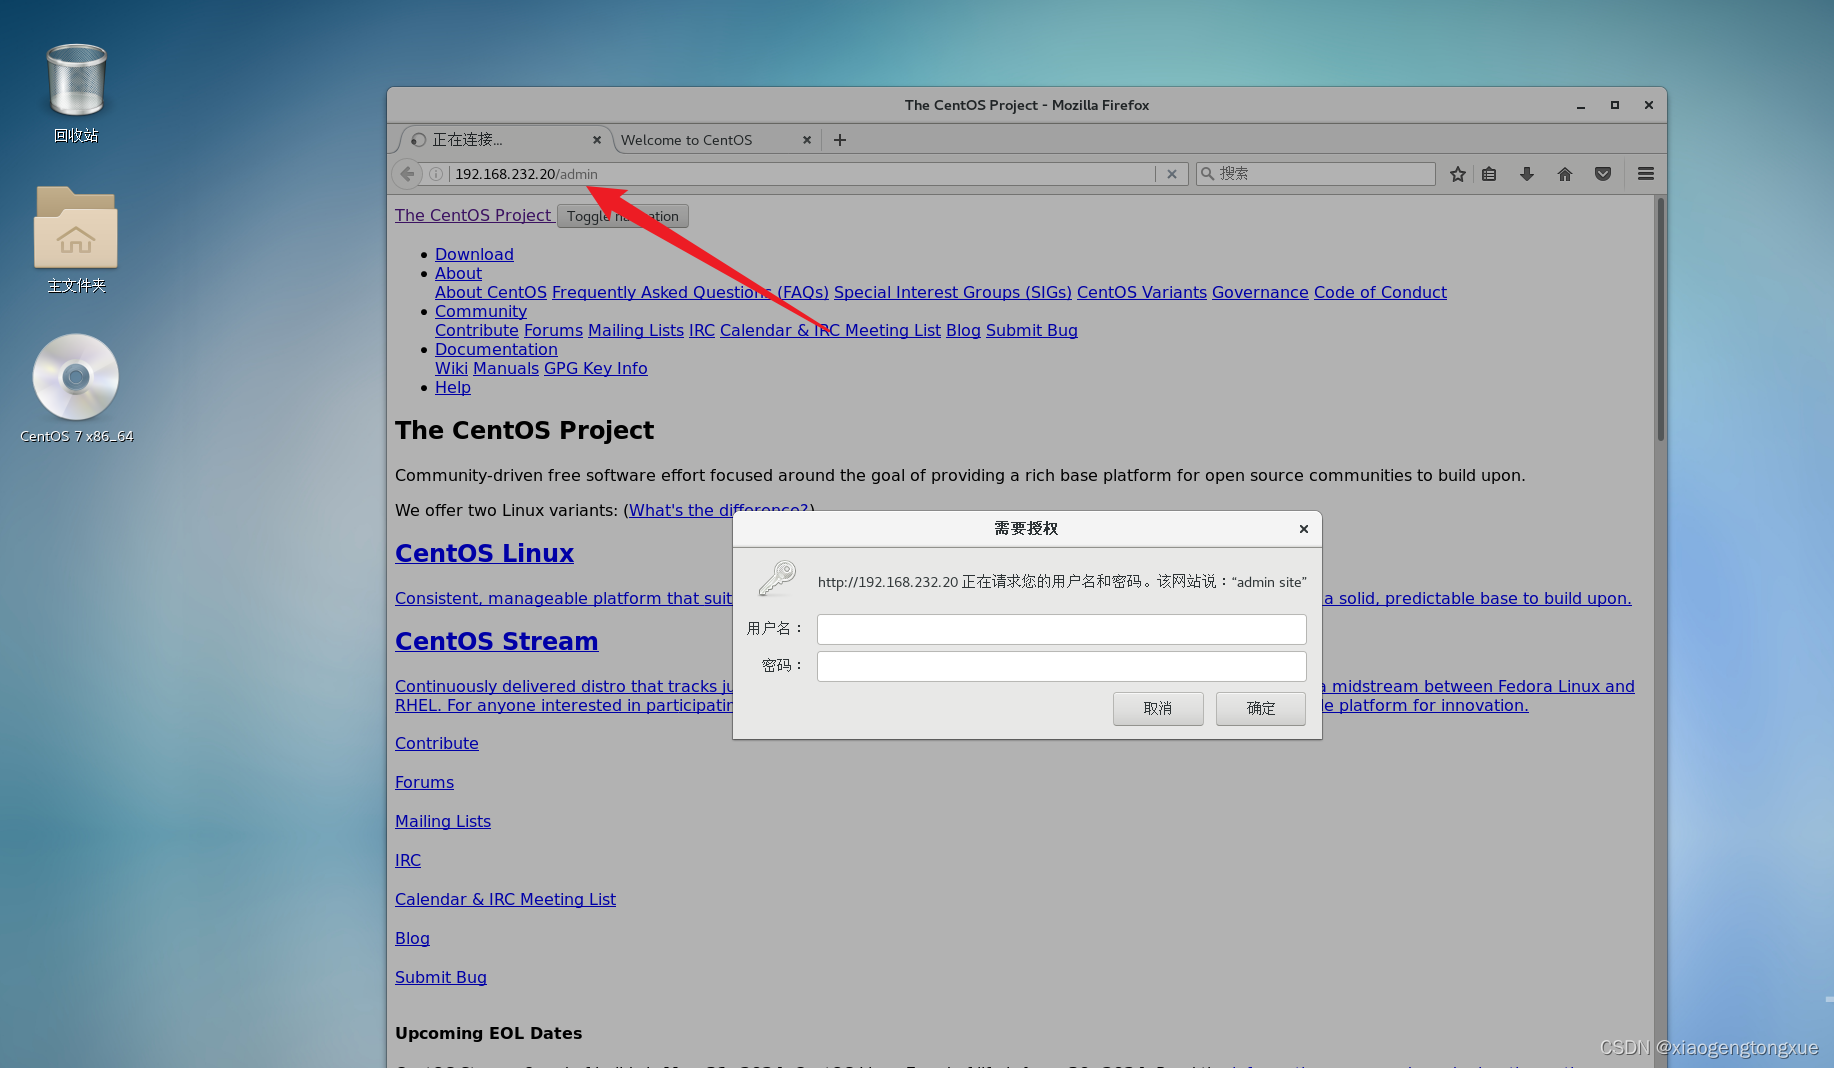This screenshot has width=1834, height=1068.
Task: Minimize the Firefox window
Action: pyautogui.click(x=1581, y=105)
